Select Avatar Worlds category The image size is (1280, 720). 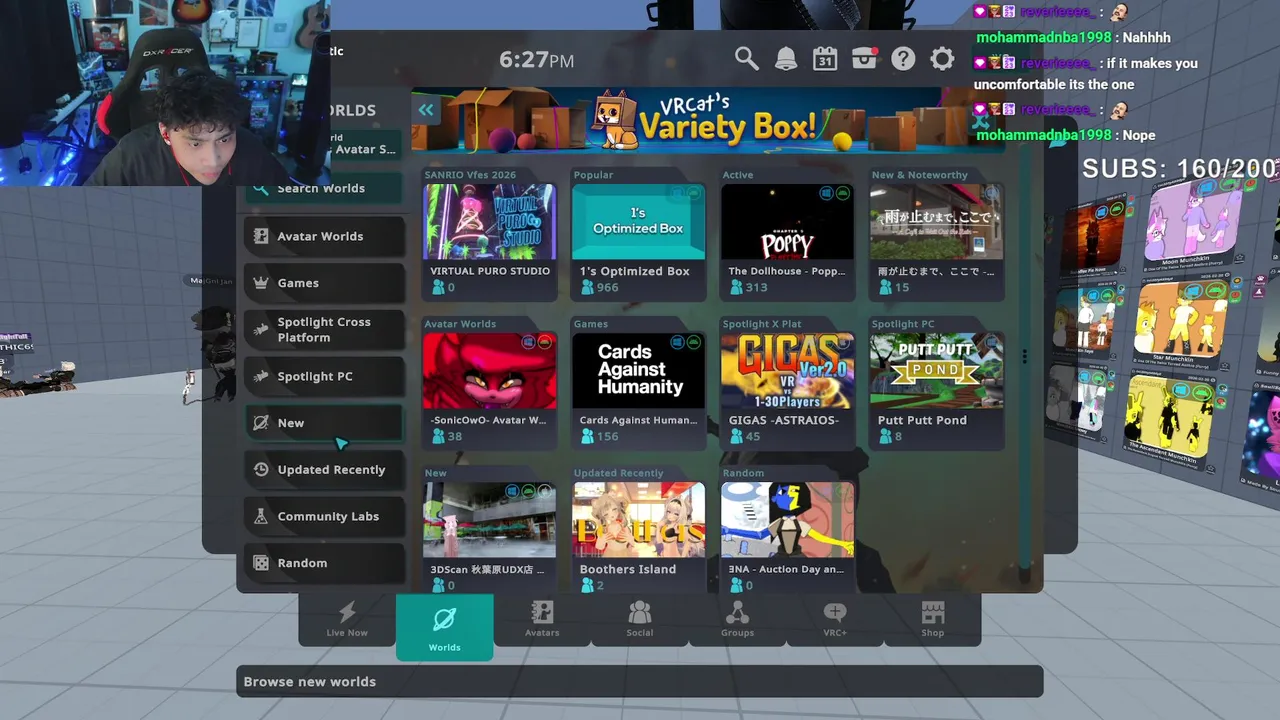coord(325,236)
